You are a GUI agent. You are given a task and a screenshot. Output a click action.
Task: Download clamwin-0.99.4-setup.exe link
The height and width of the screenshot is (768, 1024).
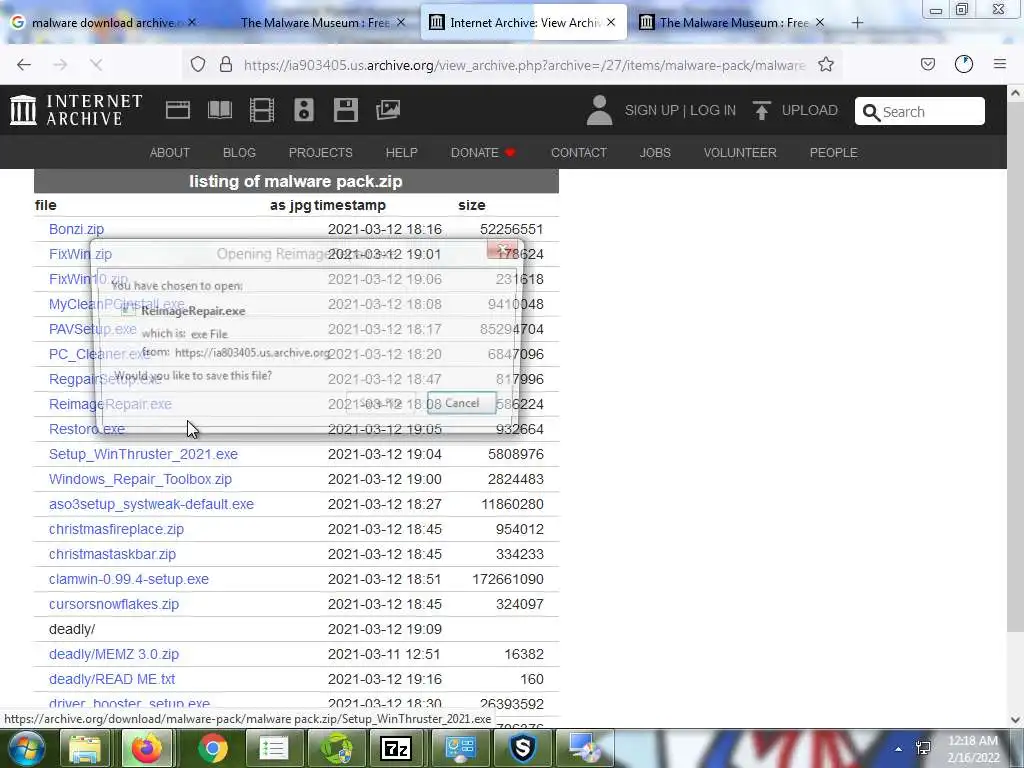pyautogui.click(x=129, y=579)
